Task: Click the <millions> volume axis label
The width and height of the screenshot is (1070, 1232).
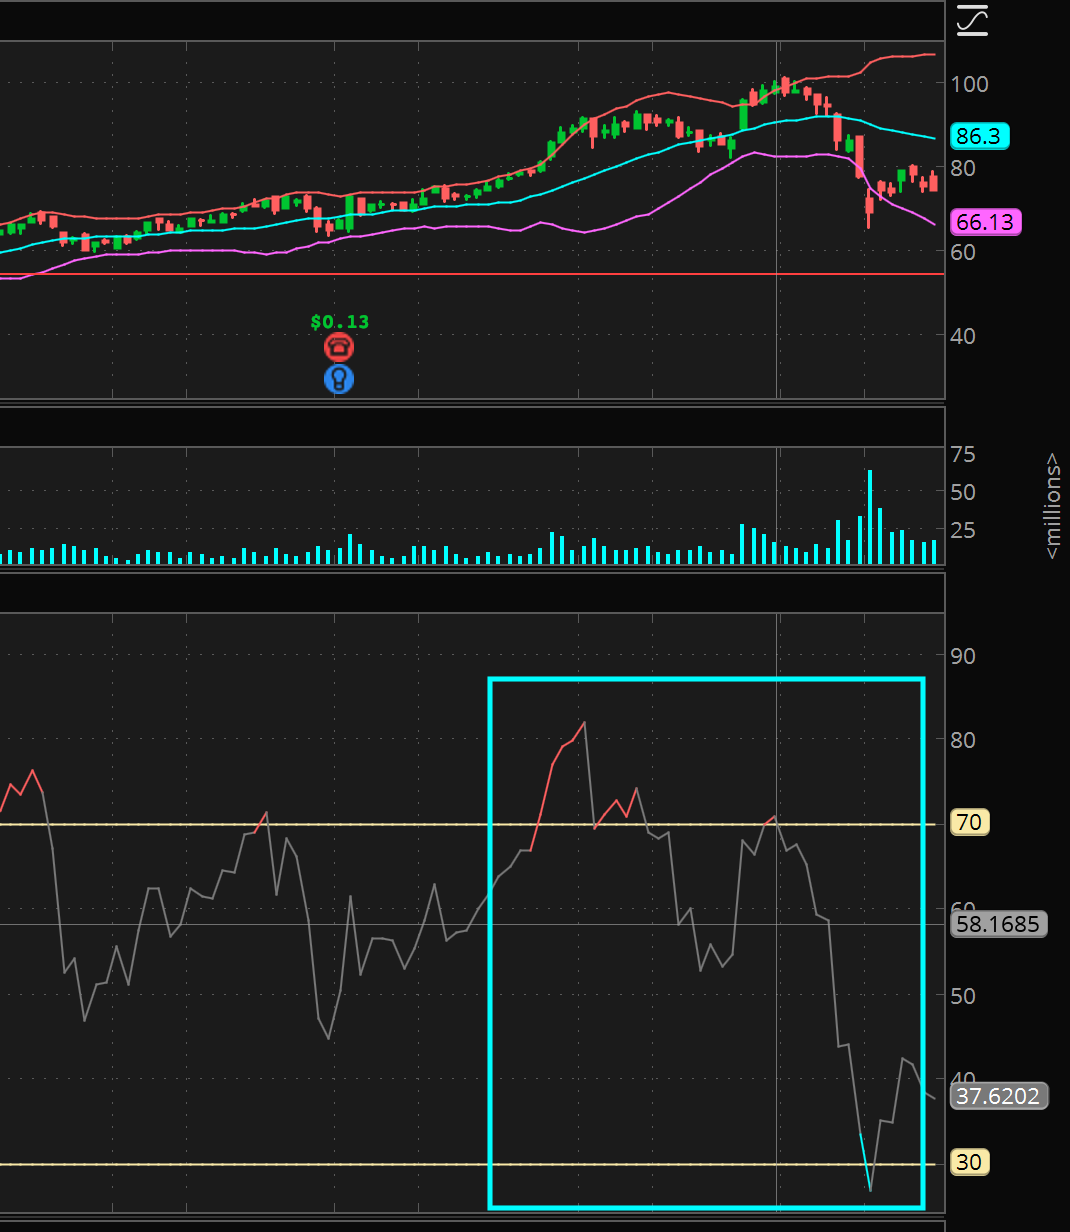Action: coord(1052,506)
